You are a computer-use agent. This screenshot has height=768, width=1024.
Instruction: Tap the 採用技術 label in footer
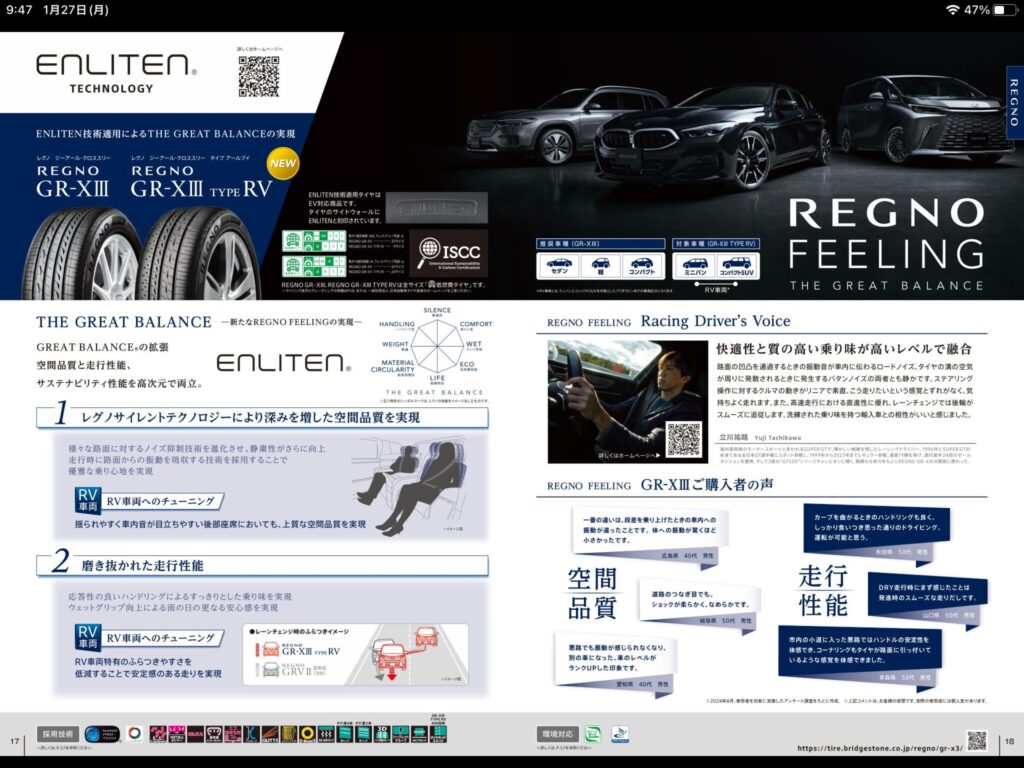click(58, 734)
